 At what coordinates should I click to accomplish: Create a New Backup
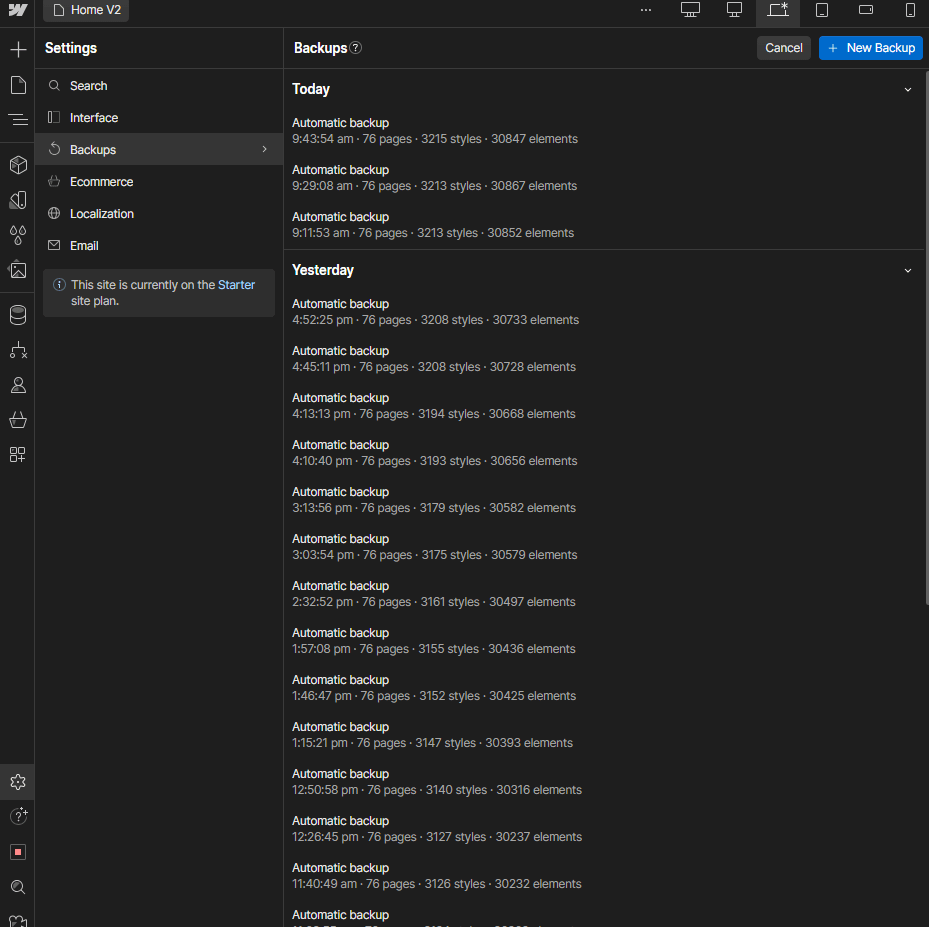pyautogui.click(x=870, y=47)
